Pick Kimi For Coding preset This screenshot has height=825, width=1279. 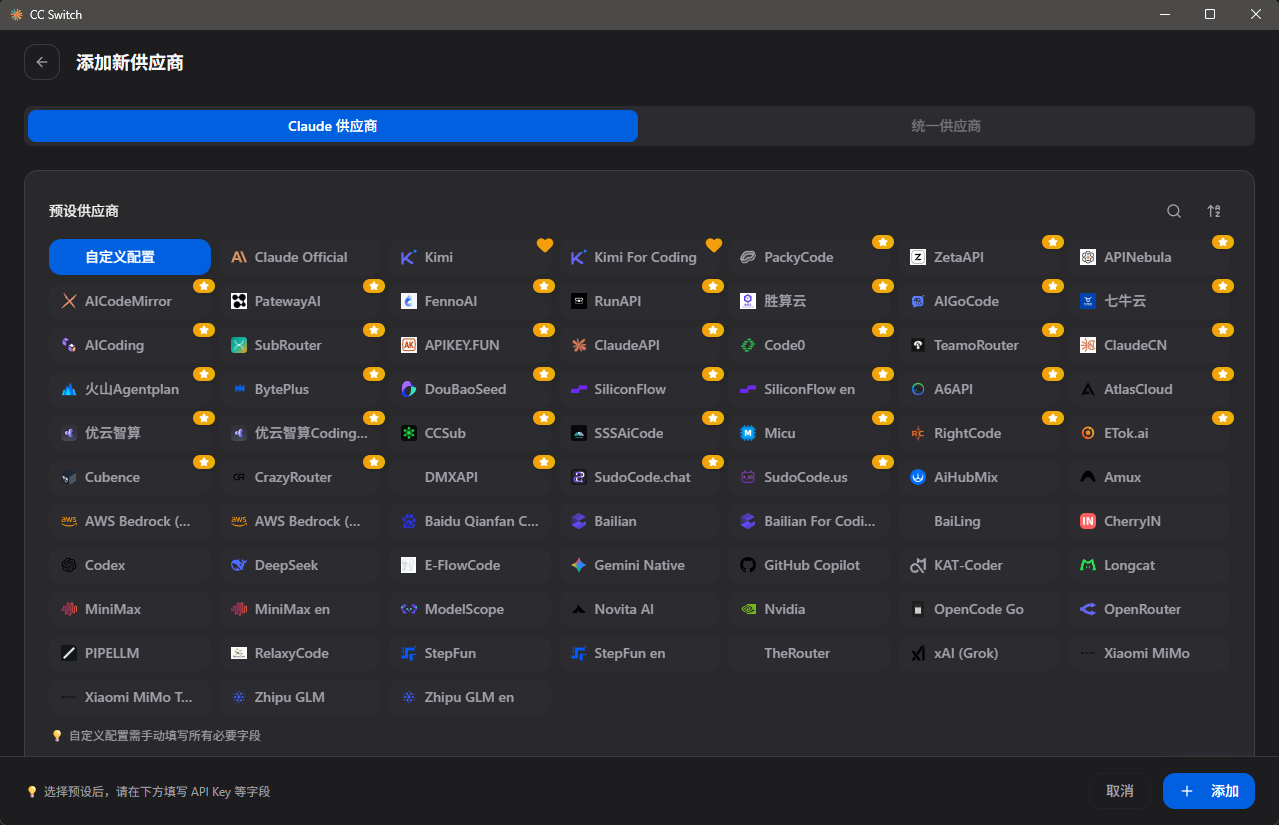pos(640,257)
